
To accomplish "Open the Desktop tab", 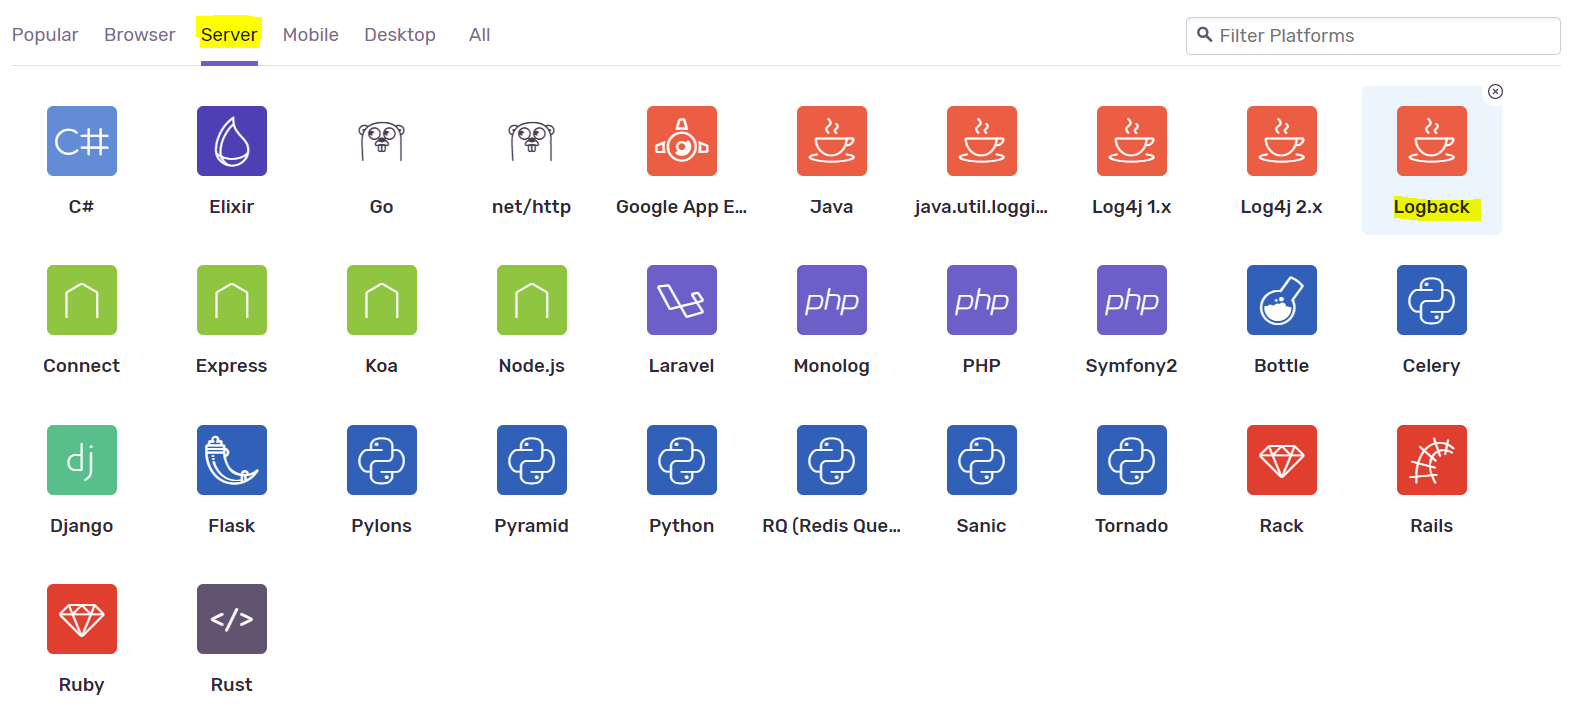I will (400, 35).
